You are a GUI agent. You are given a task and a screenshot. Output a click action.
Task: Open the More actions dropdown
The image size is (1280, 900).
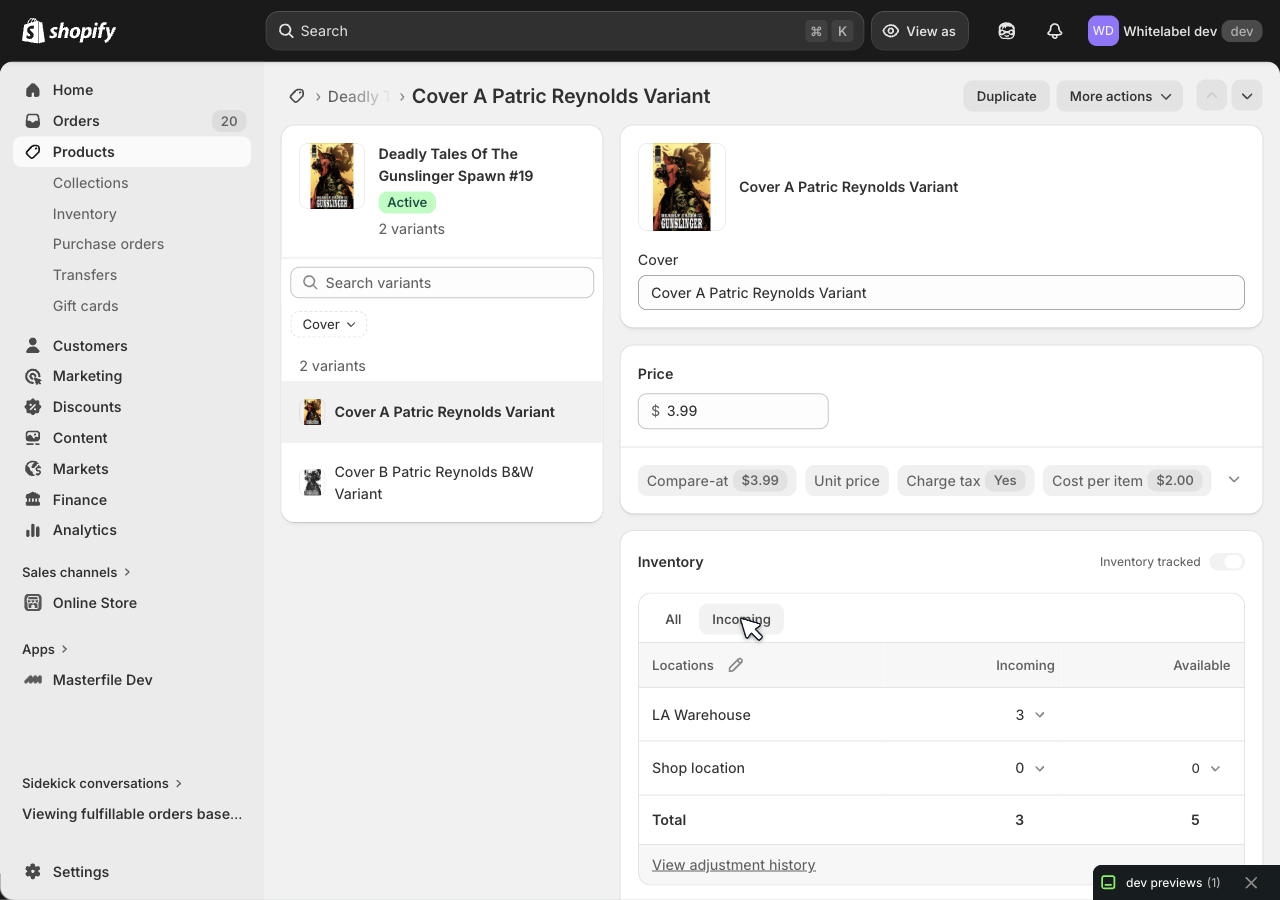coord(1120,96)
